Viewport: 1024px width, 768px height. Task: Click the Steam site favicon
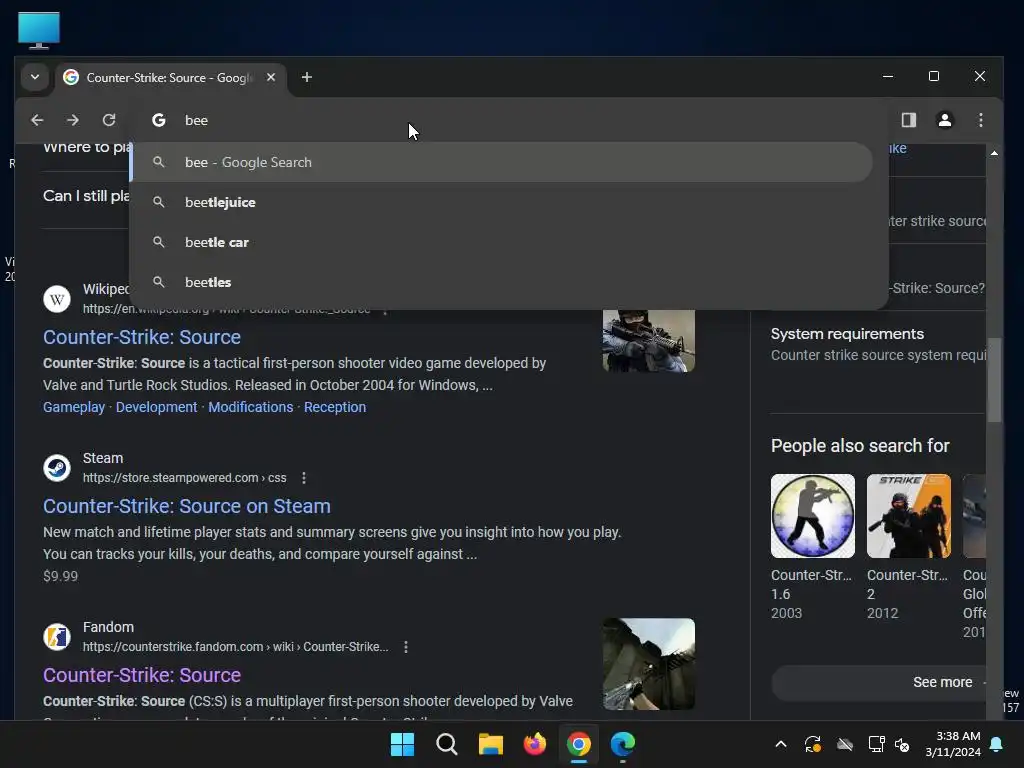coord(57,468)
